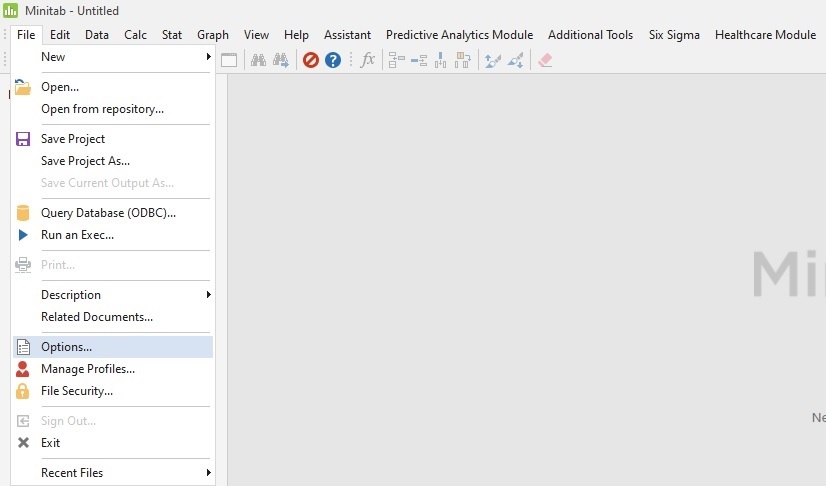Choose Manage Profiles...

(x=112, y=369)
